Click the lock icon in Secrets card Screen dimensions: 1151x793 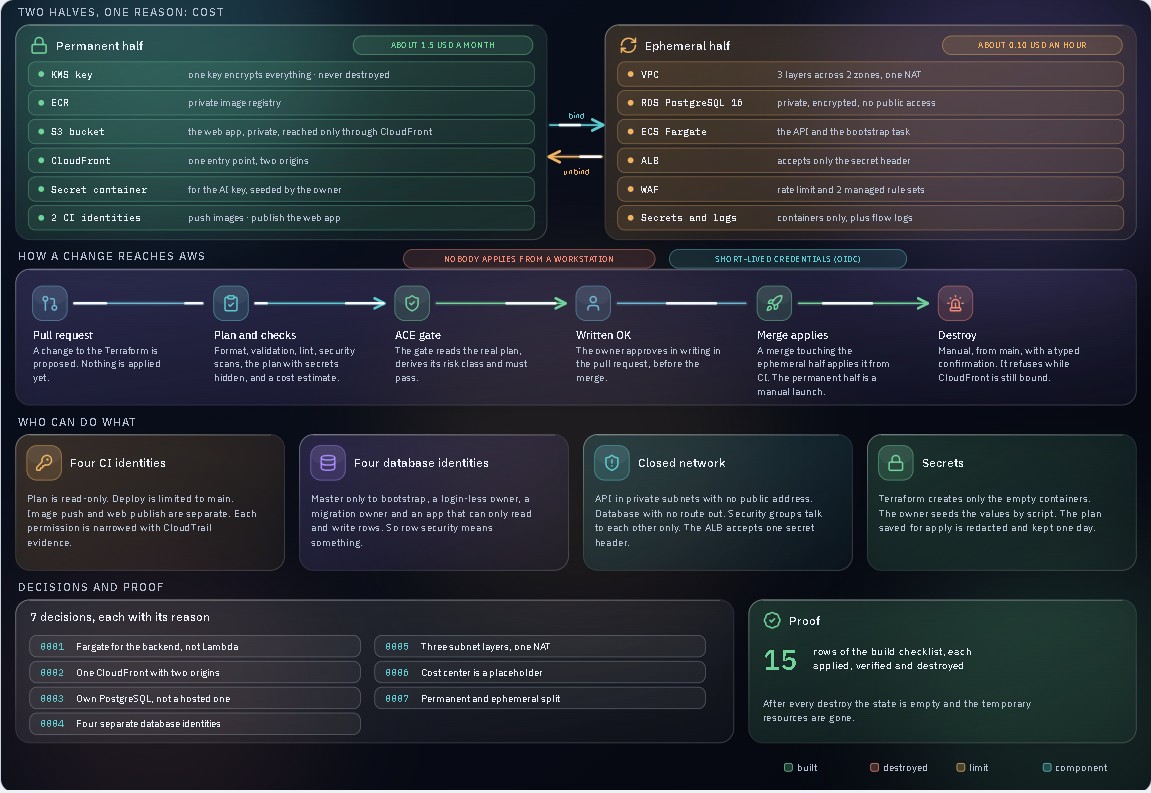tap(896, 463)
